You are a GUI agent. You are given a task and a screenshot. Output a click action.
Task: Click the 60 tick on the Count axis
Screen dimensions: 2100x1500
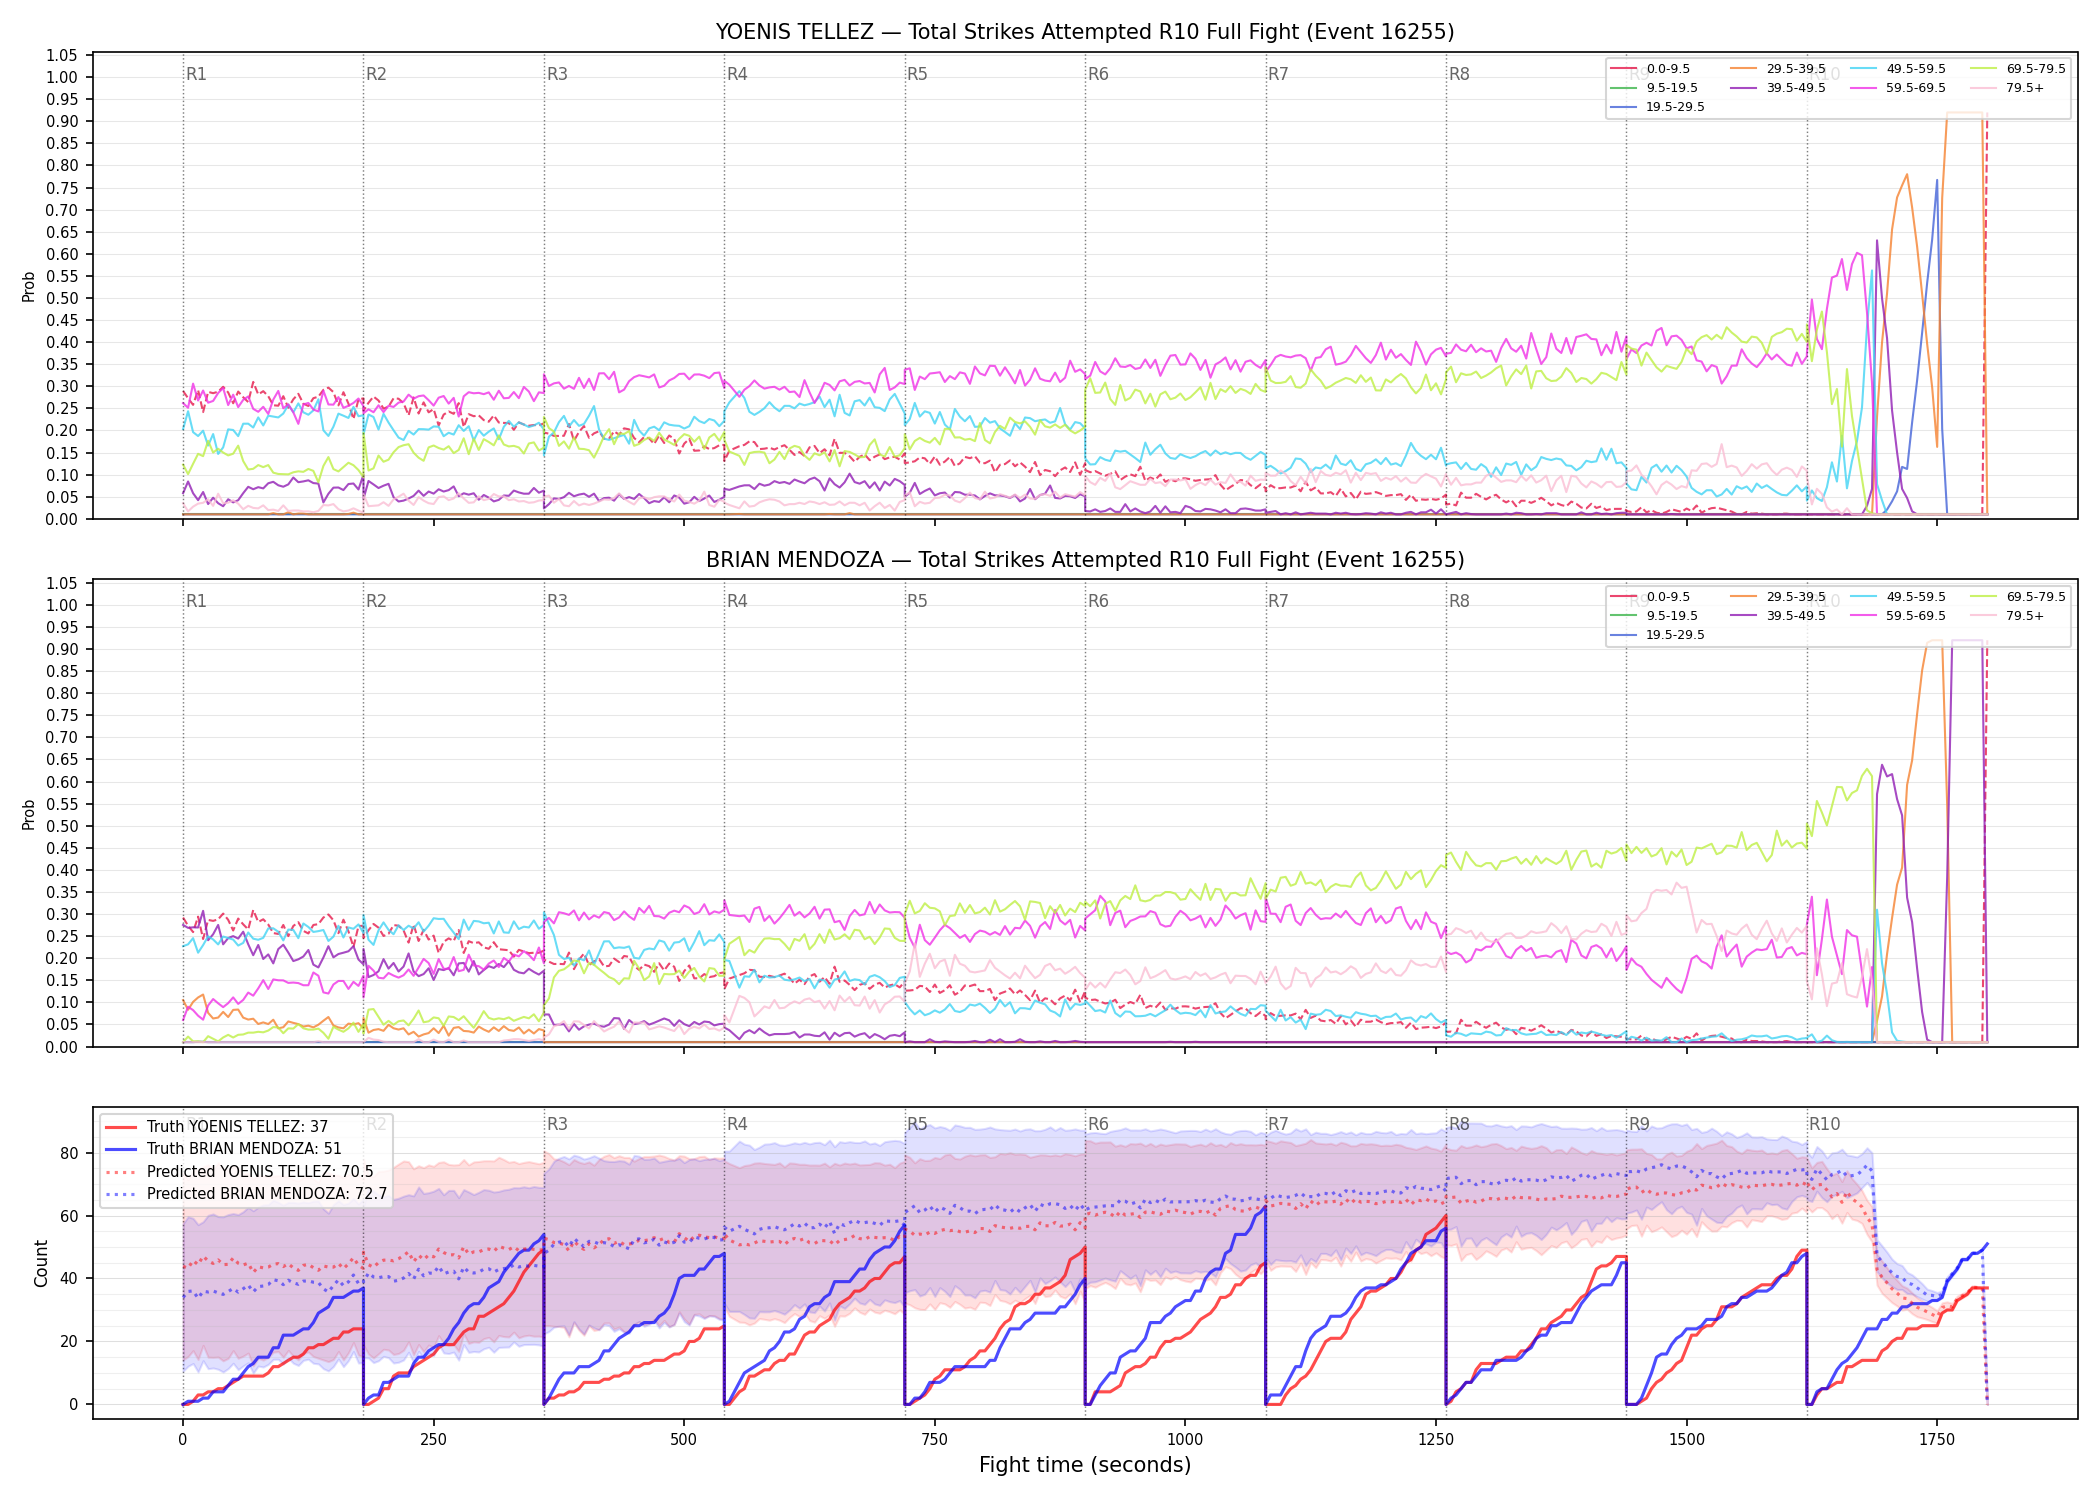point(69,1217)
